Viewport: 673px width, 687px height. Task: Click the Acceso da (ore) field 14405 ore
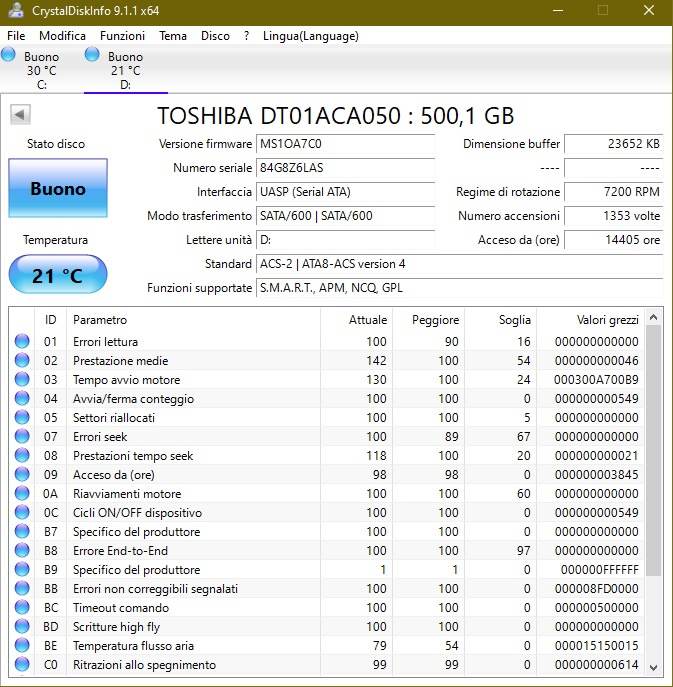[x=613, y=240]
